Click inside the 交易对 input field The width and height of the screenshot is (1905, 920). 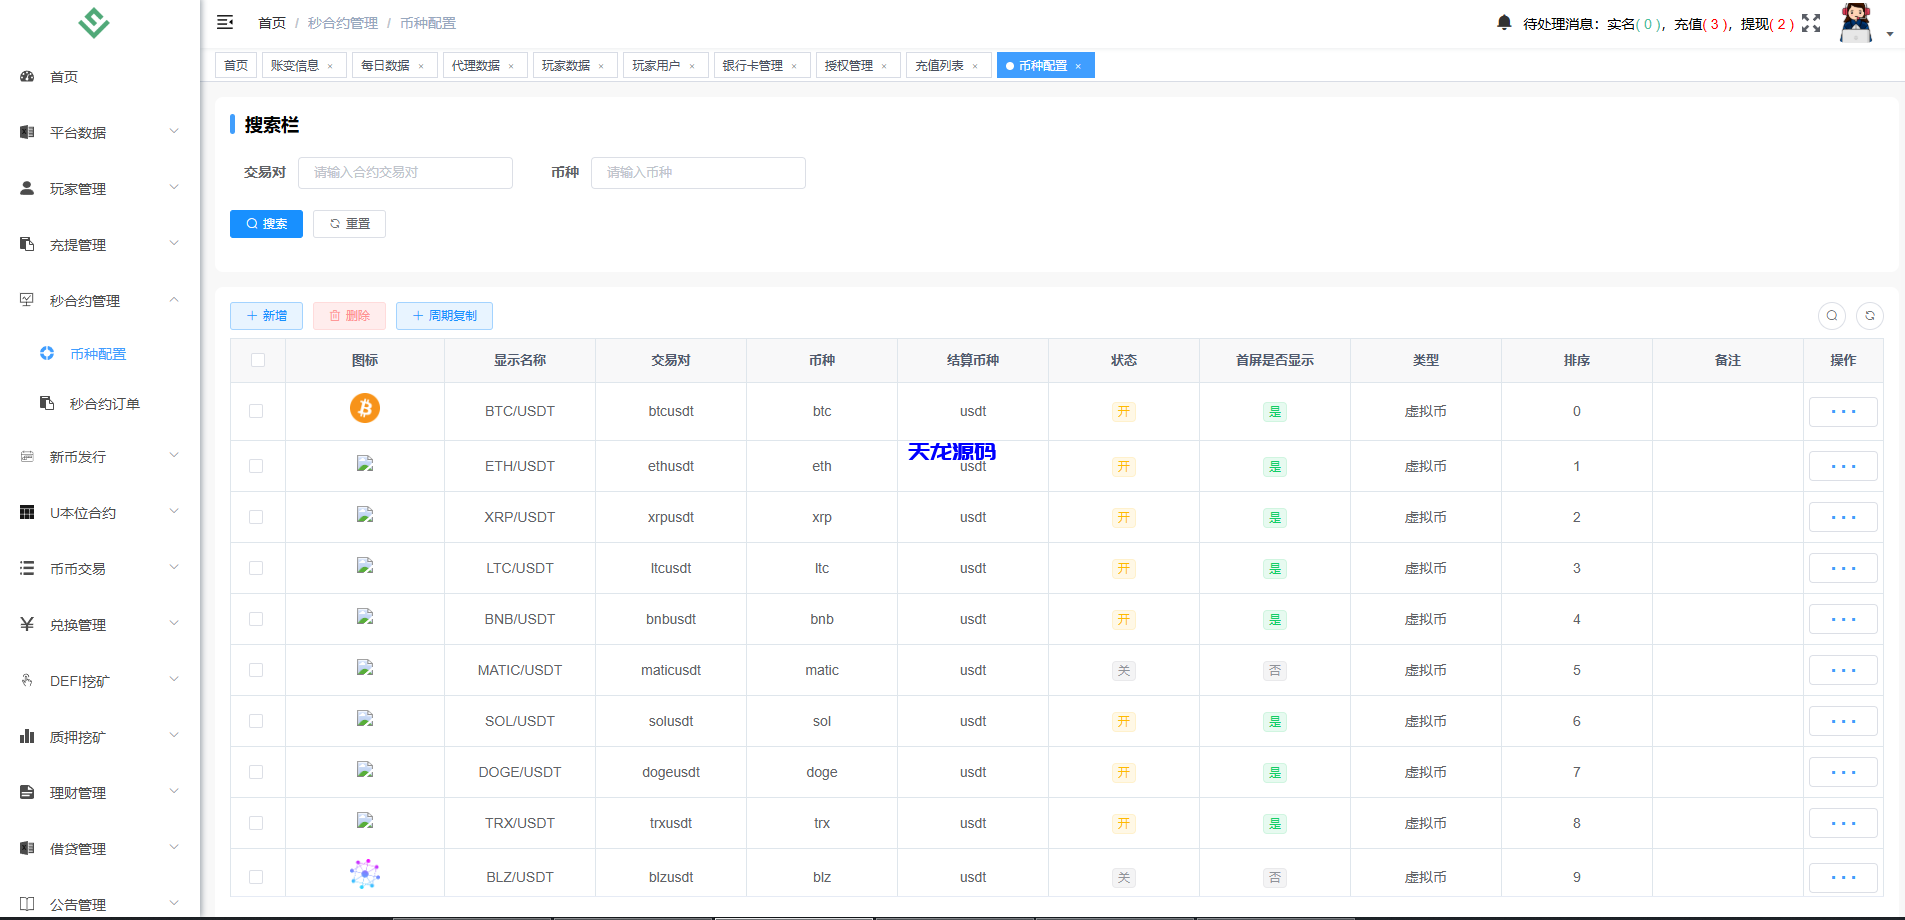click(405, 172)
